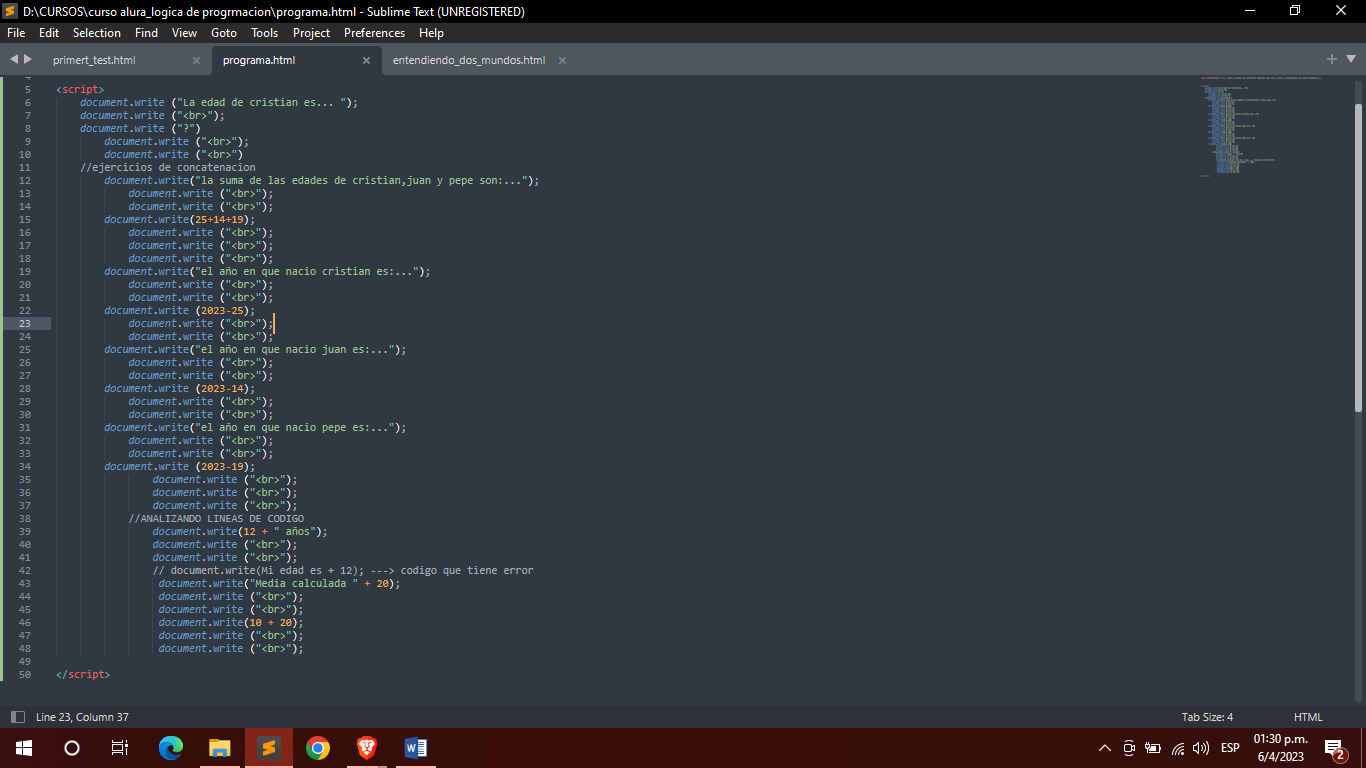Click the vertical scrollbar of the editor
The width and height of the screenshot is (1366, 768).
[x=1358, y=257]
